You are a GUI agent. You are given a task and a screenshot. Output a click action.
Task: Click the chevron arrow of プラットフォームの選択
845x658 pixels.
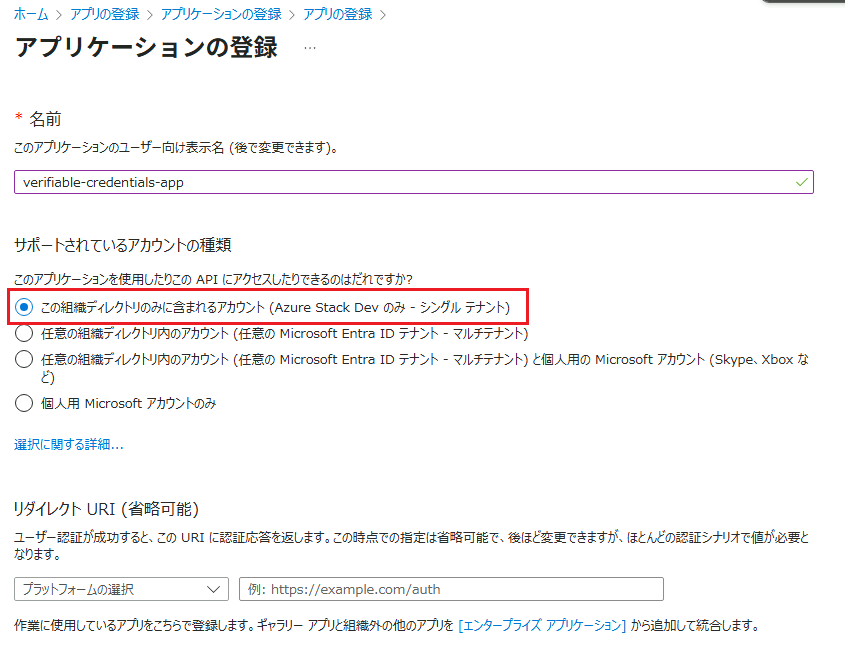coord(213,589)
